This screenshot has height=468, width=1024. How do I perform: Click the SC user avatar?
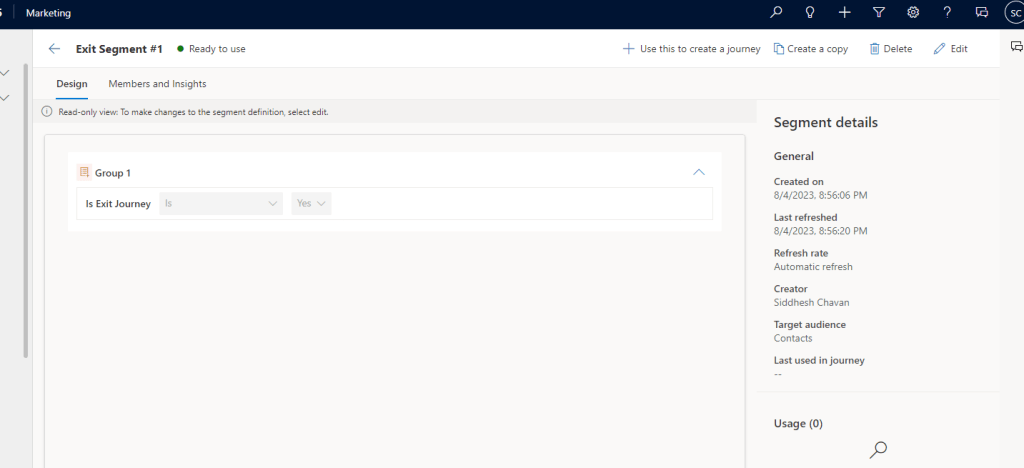[x=1014, y=13]
